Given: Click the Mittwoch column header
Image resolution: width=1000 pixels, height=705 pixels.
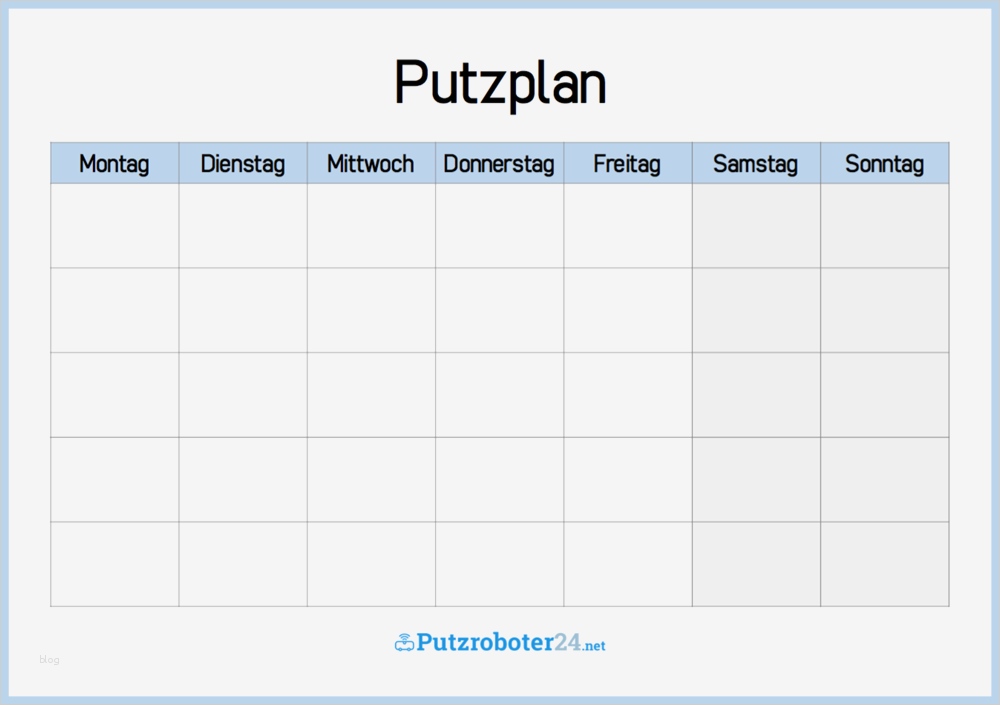Looking at the screenshot, I should (x=371, y=163).
